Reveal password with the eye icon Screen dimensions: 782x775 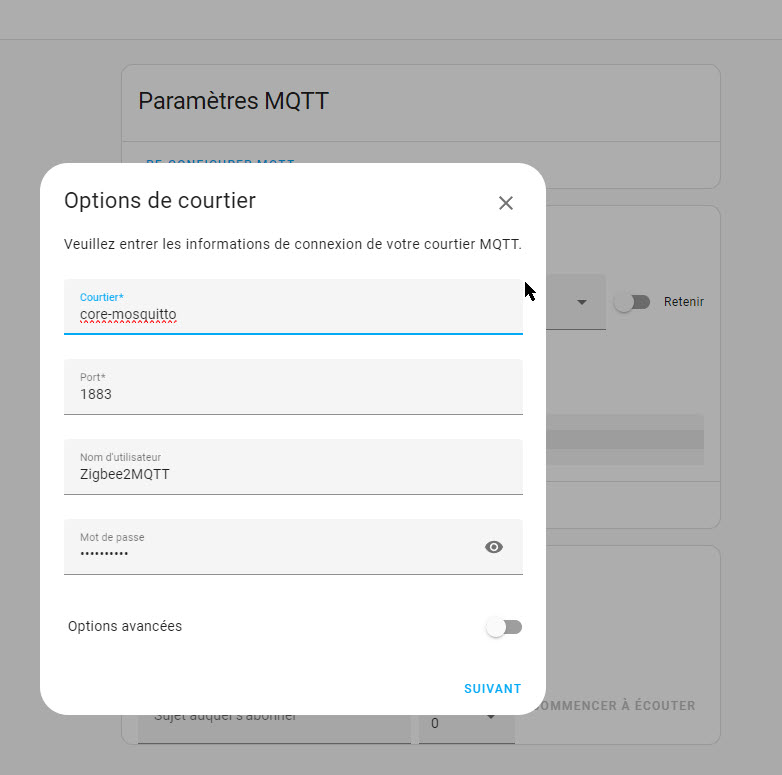point(494,547)
